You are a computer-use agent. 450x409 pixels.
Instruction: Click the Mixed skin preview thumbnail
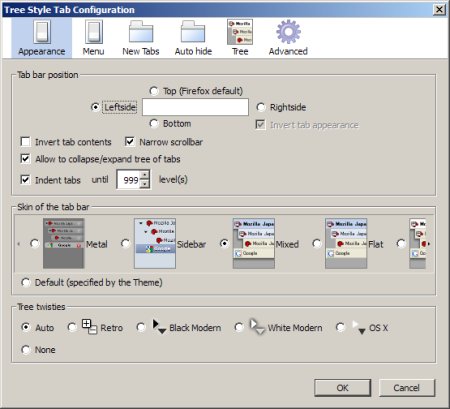254,243
